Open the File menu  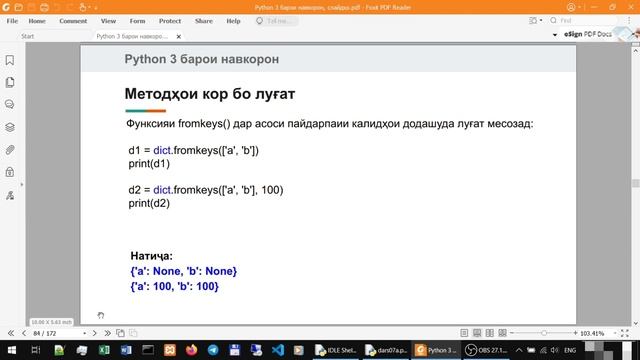[12, 21]
